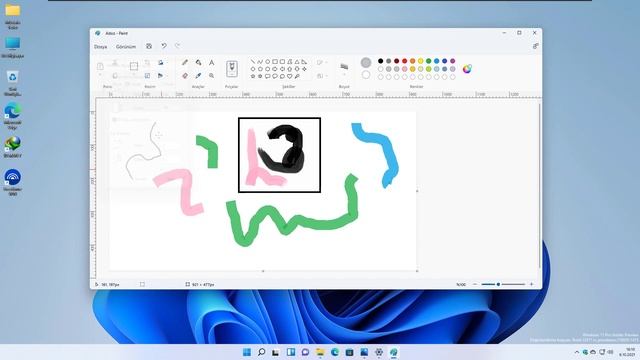Open Search from the taskbar
The height and width of the screenshot is (360, 640).
pos(262,352)
